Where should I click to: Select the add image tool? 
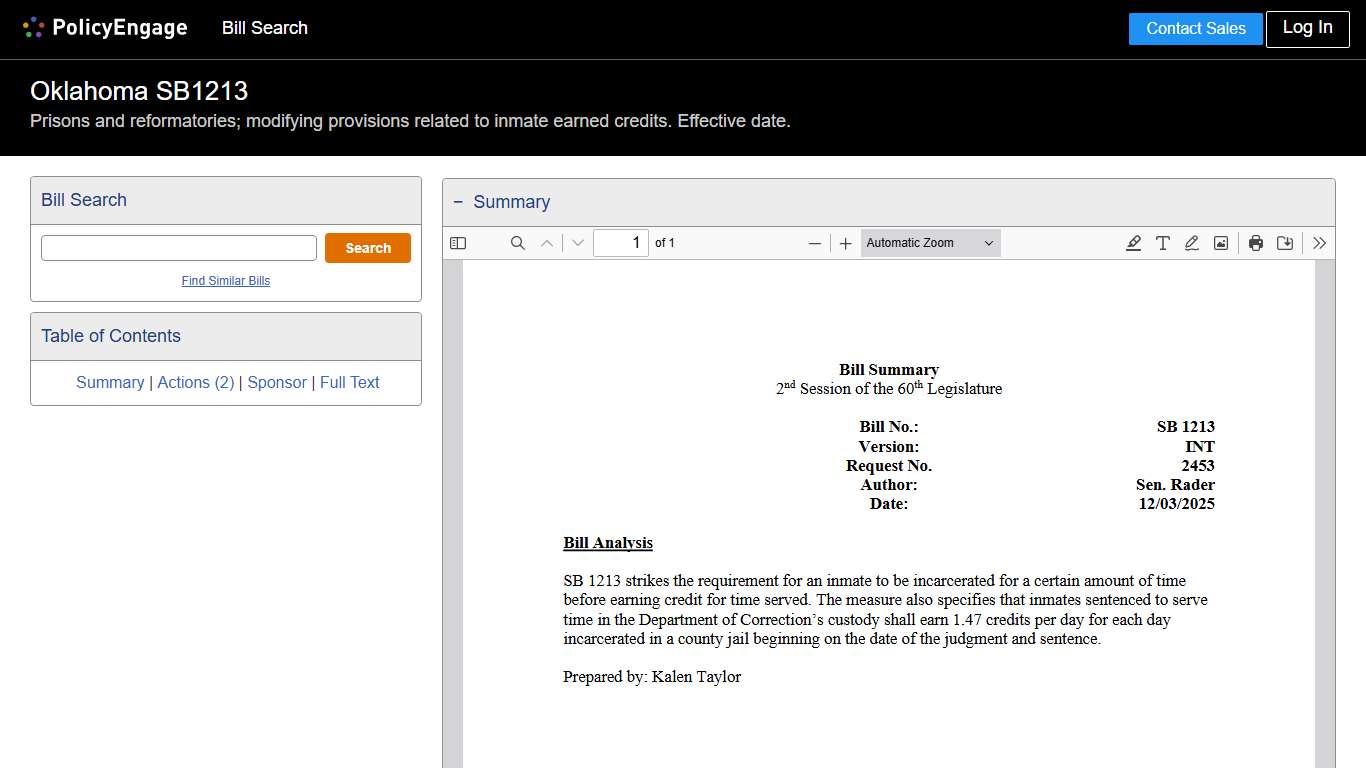click(x=1221, y=243)
